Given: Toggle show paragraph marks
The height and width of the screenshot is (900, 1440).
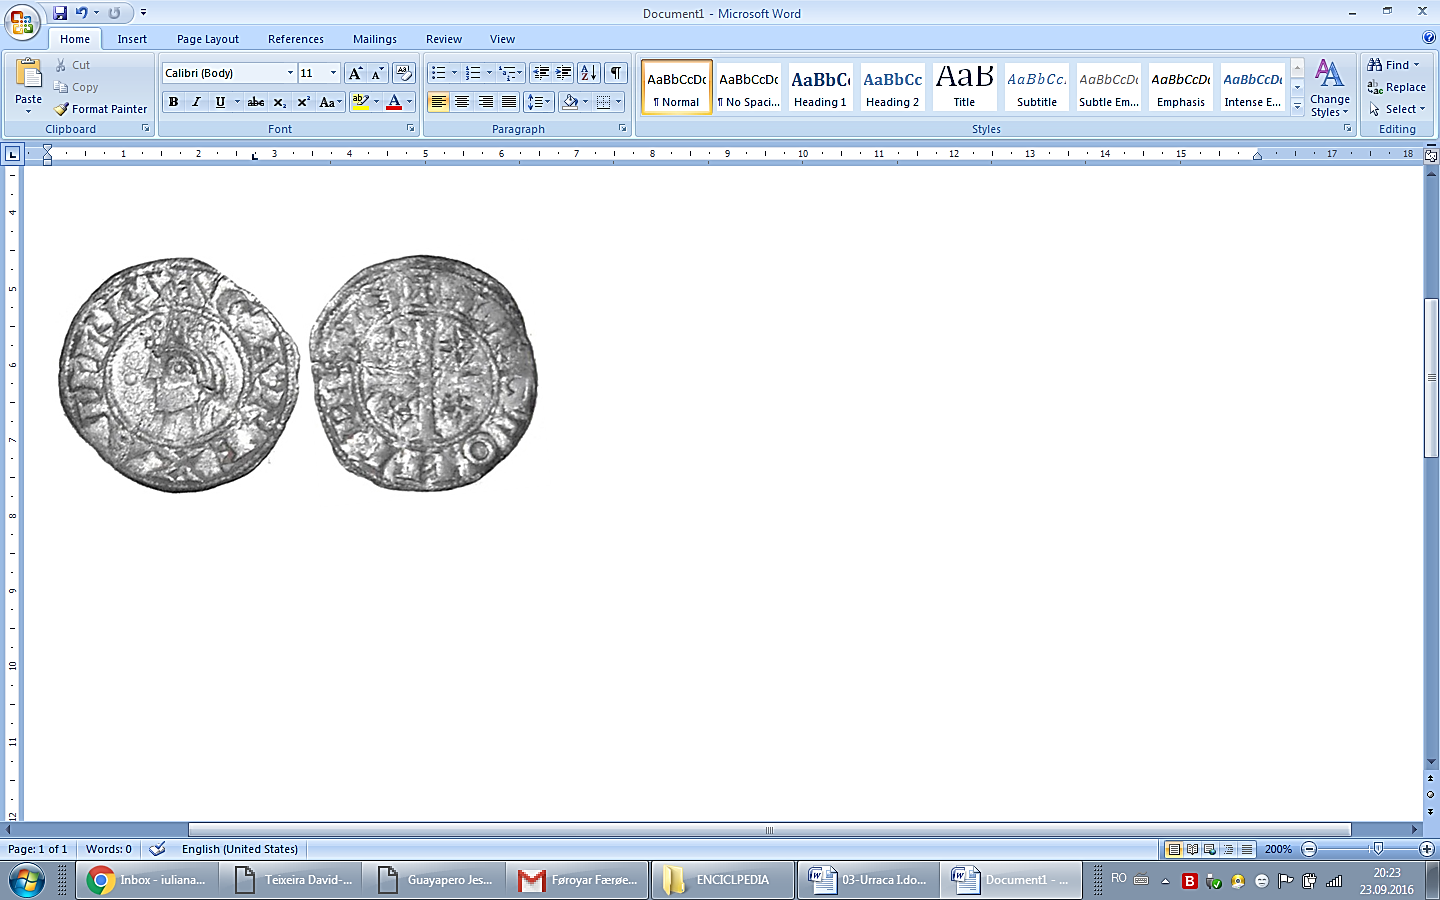Looking at the screenshot, I should 616,73.
